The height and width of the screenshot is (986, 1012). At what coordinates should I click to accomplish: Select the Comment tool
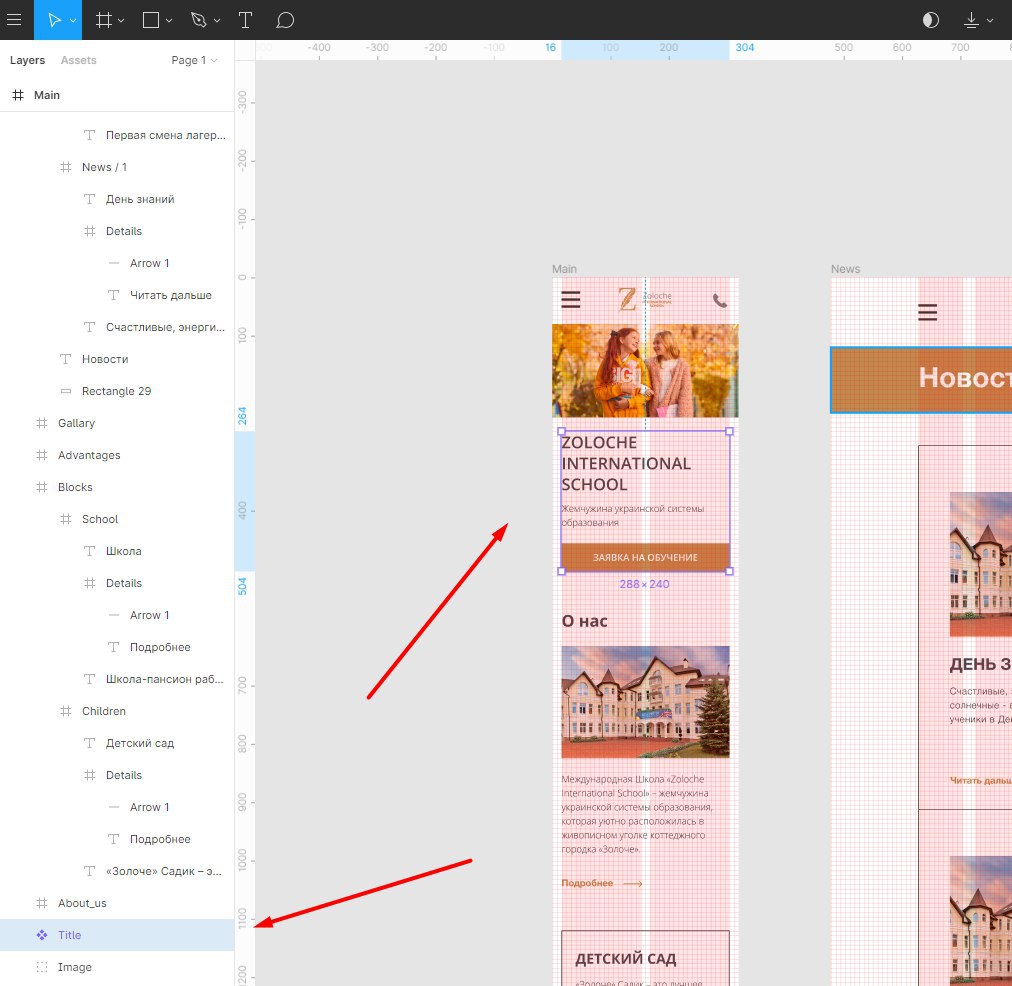pyautogui.click(x=285, y=20)
